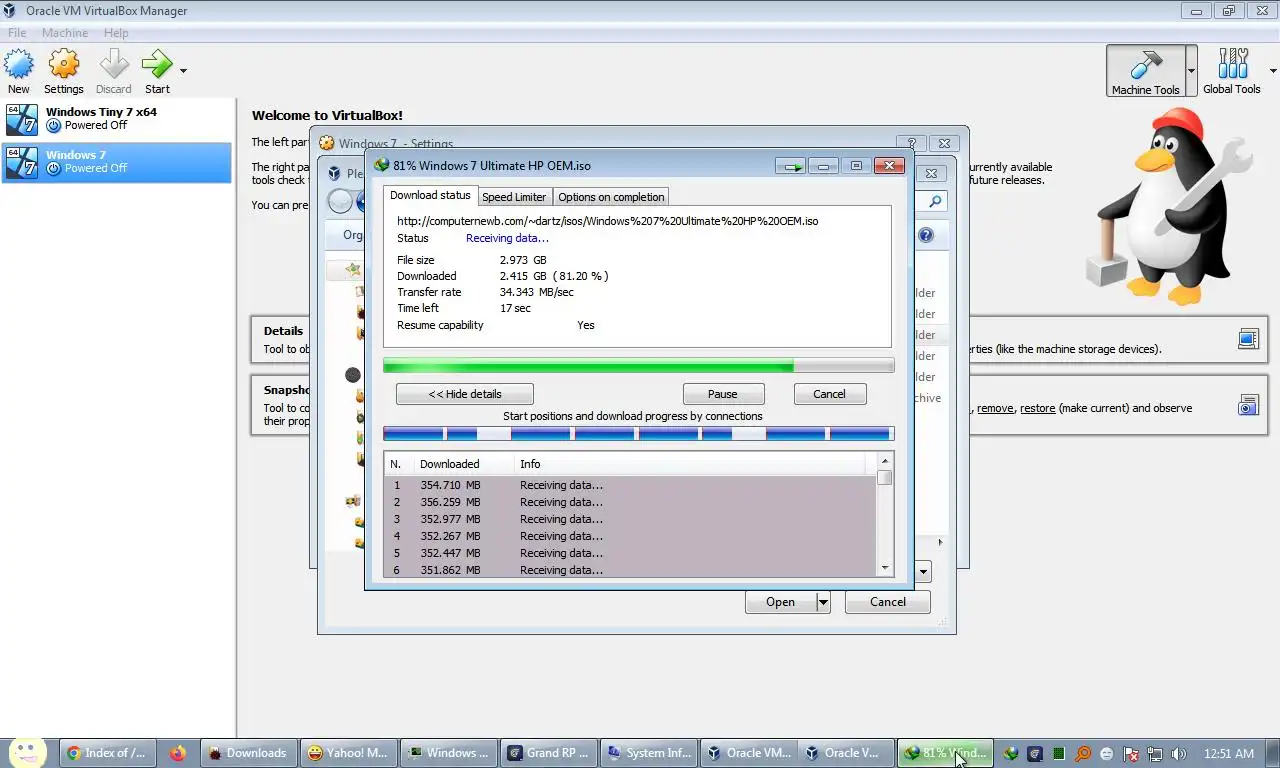1280x768 pixels.
Task: Click the 81% download taskbar item
Action: (x=945, y=753)
